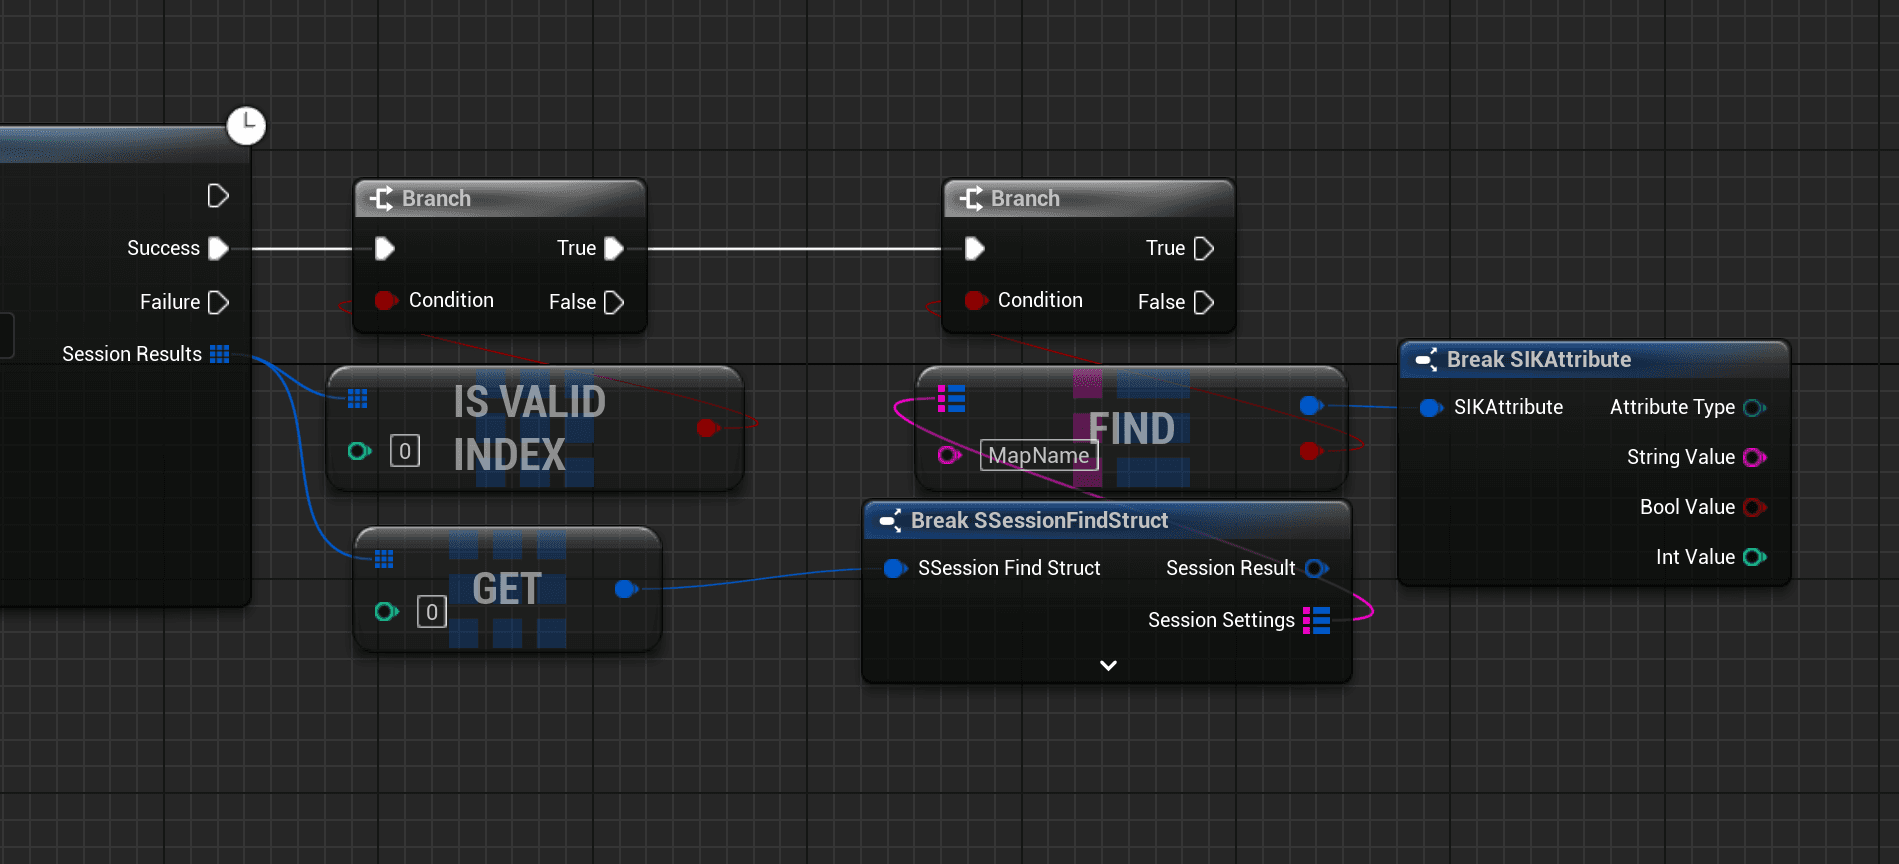Click the MapName key input field
The width and height of the screenshot is (1899, 864).
1039,455
